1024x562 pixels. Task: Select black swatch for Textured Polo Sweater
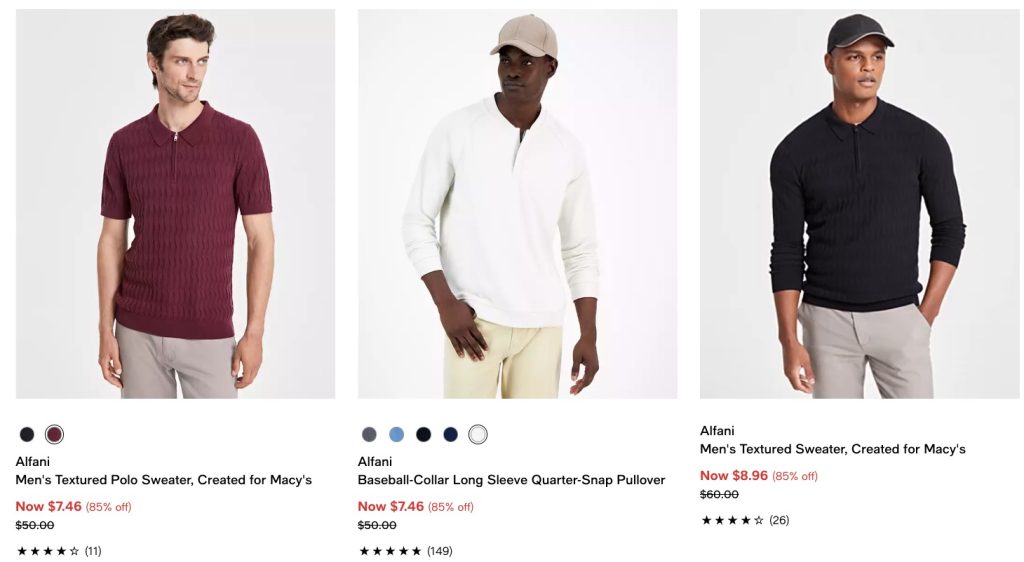click(27, 434)
